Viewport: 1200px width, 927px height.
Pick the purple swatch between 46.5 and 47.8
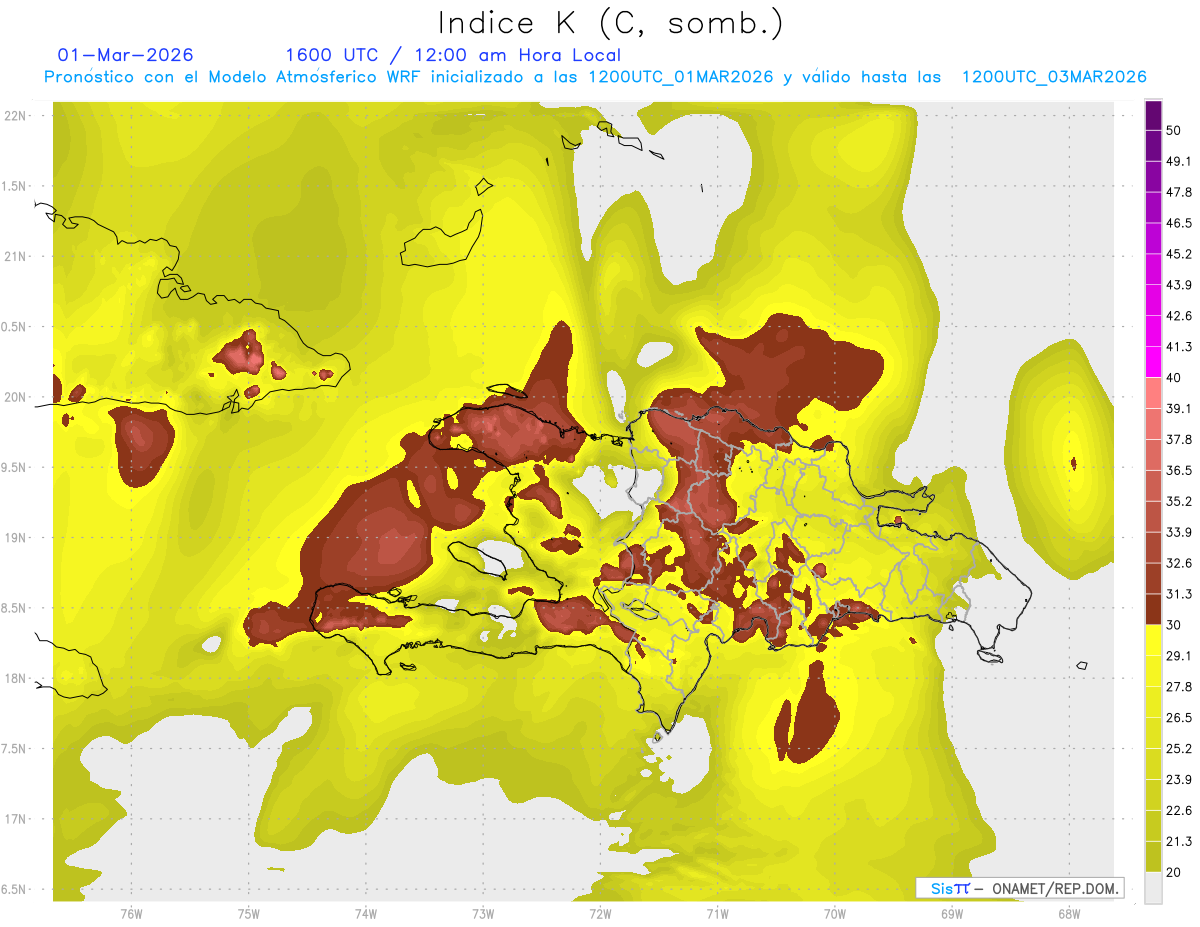1153,208
